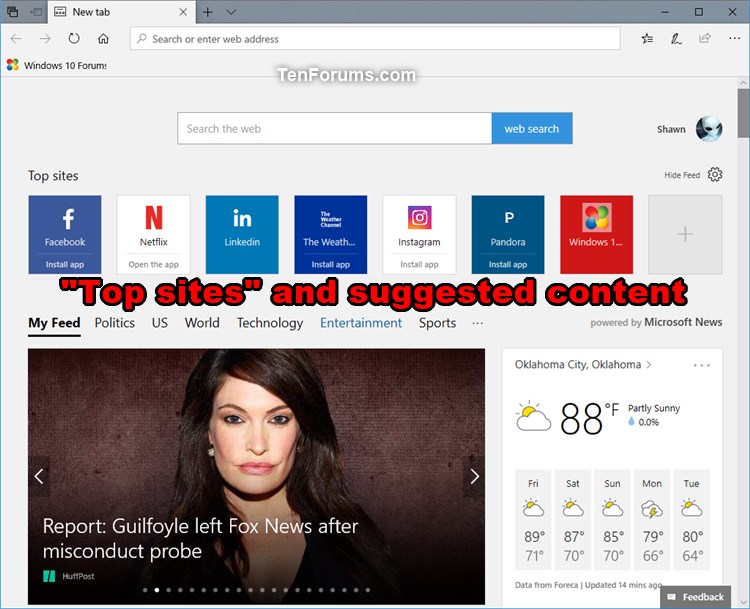The width and height of the screenshot is (750, 609).
Task: Click the Share this page icon
Action: (x=705, y=38)
